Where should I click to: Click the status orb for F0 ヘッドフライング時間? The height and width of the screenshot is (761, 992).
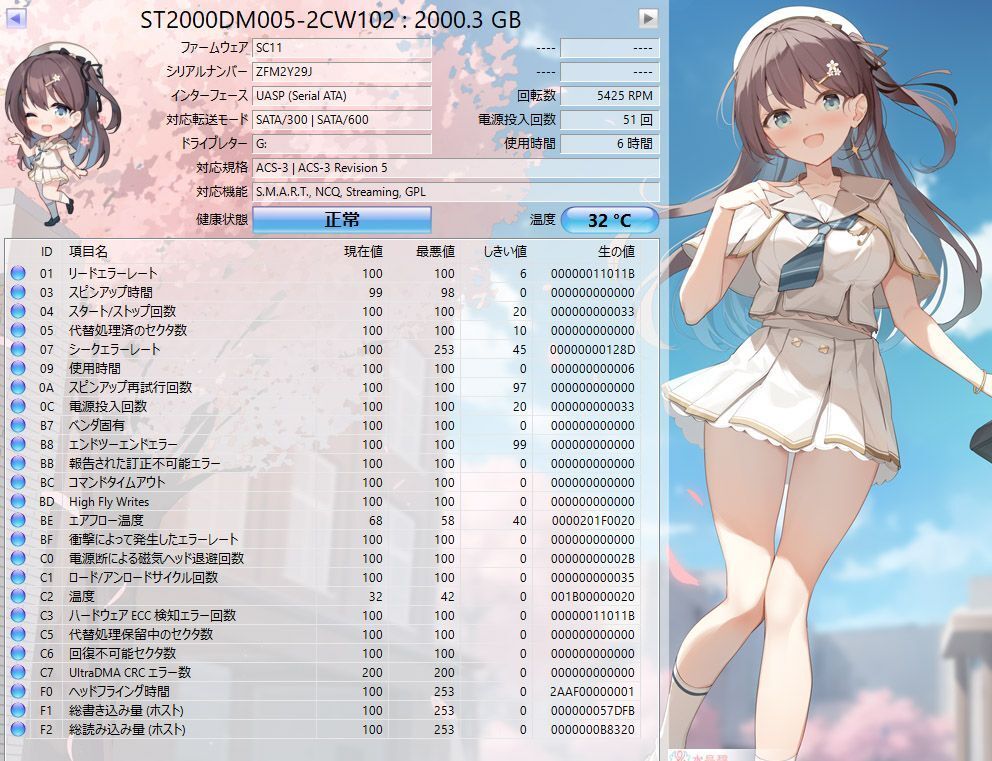(18, 691)
